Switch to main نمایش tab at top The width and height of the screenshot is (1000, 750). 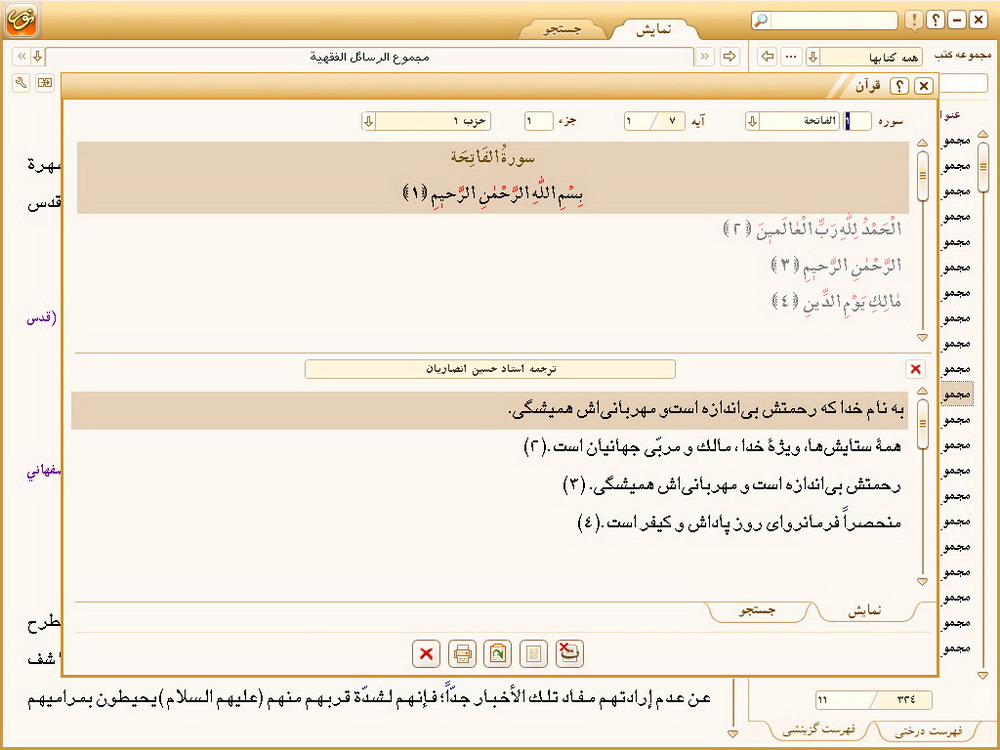coord(654,29)
